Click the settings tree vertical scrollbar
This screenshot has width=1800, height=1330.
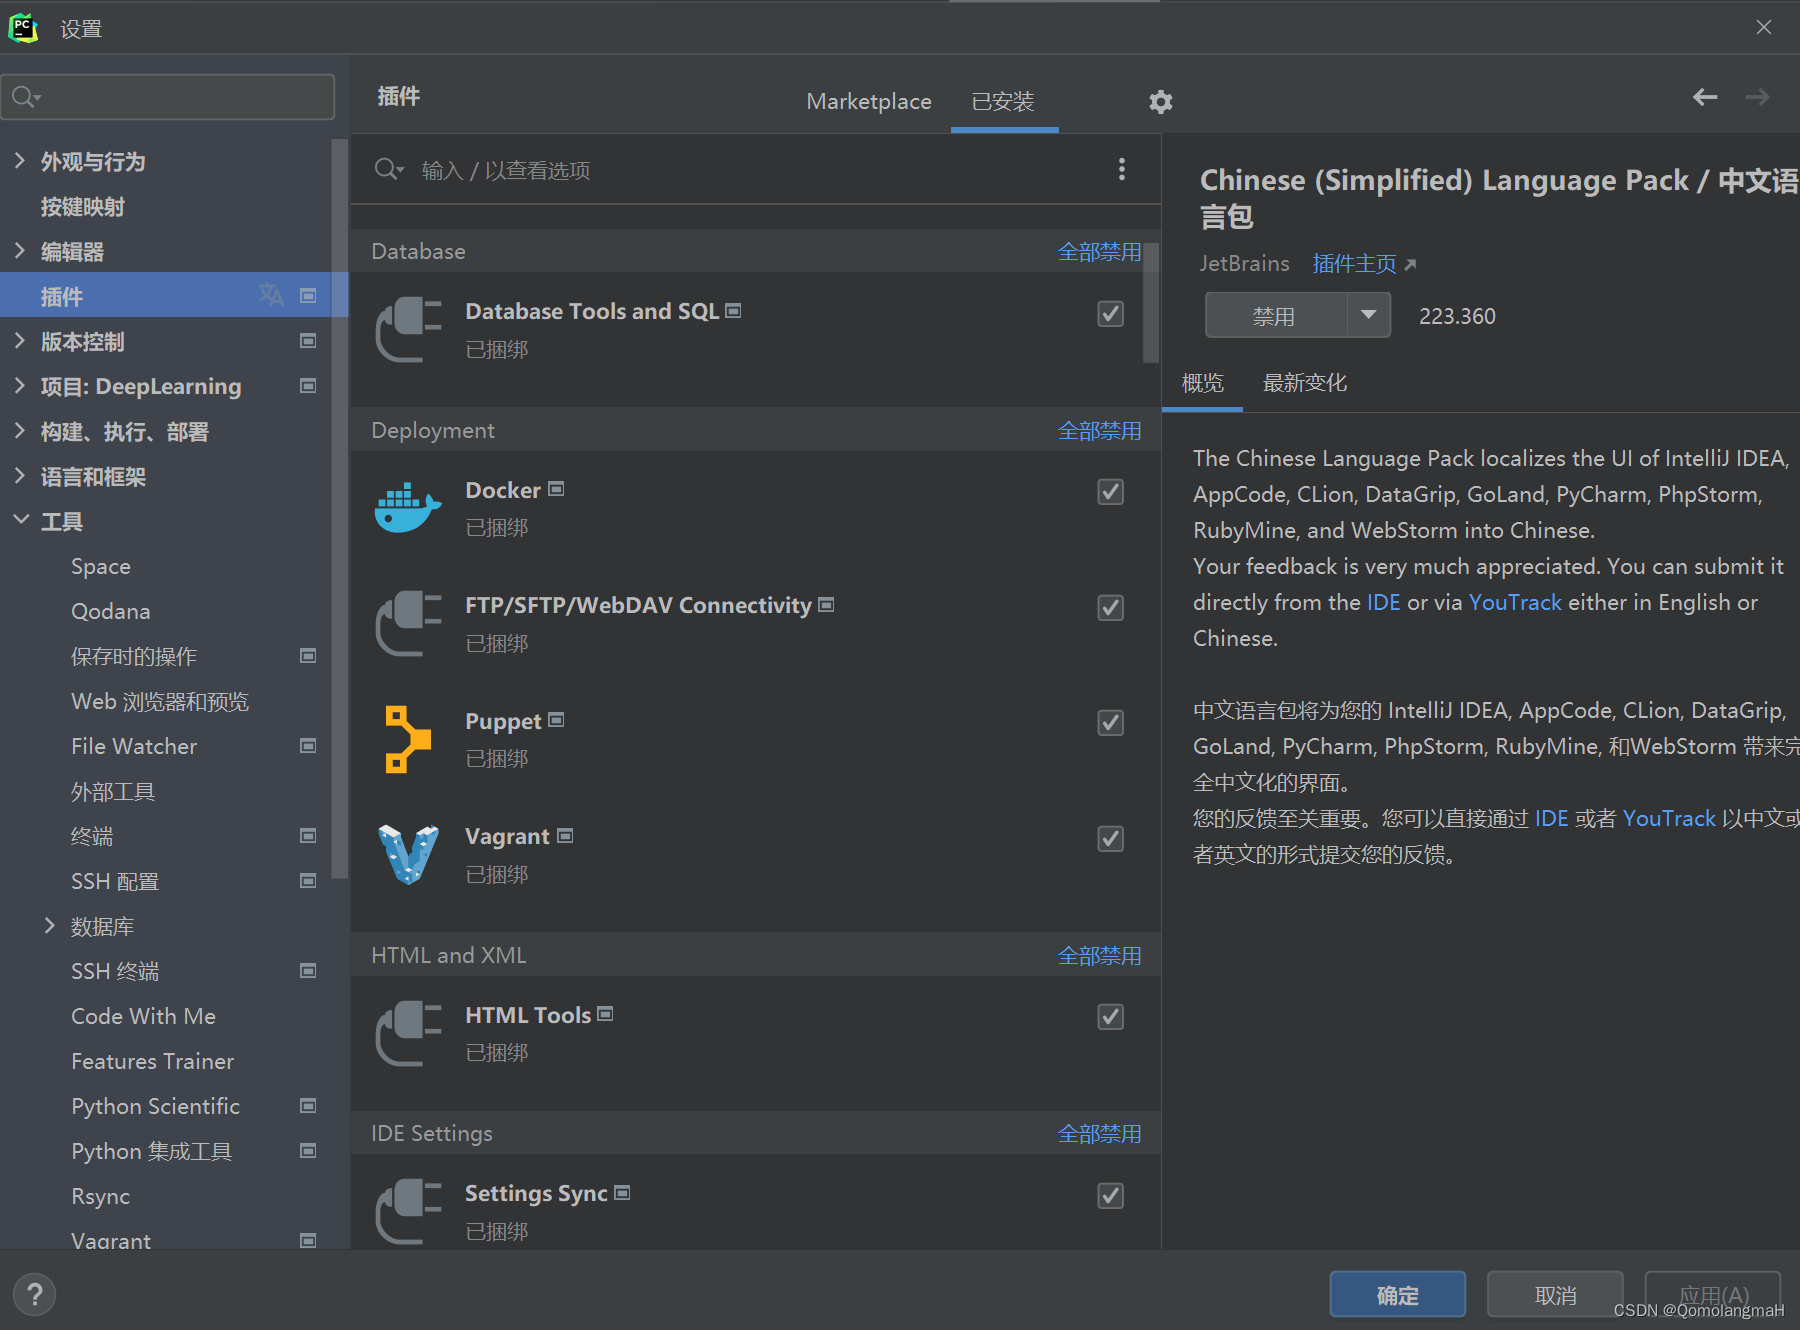coord(340,508)
